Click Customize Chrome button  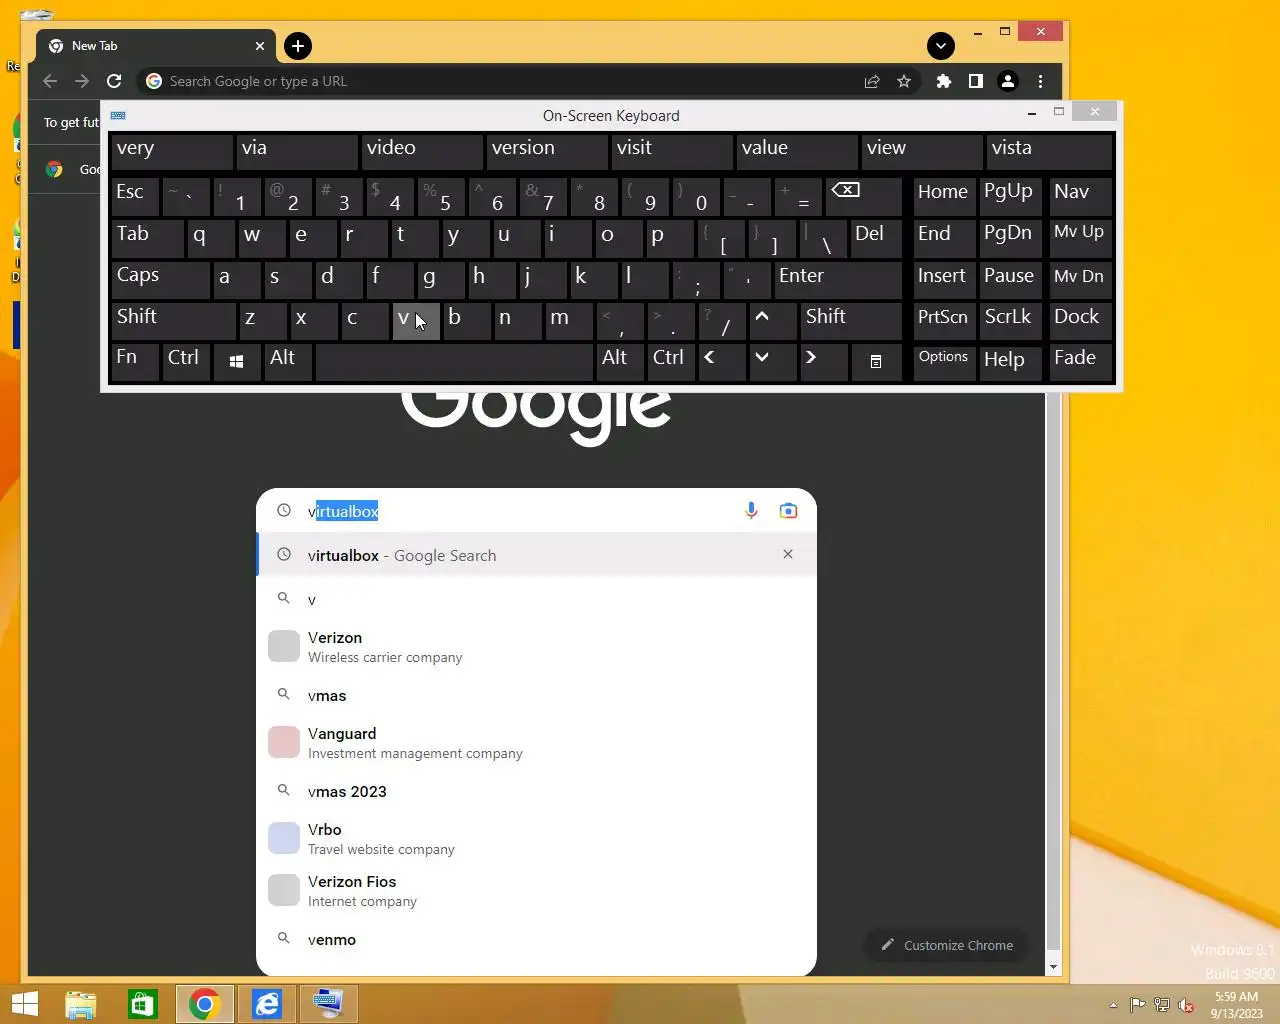coord(946,945)
